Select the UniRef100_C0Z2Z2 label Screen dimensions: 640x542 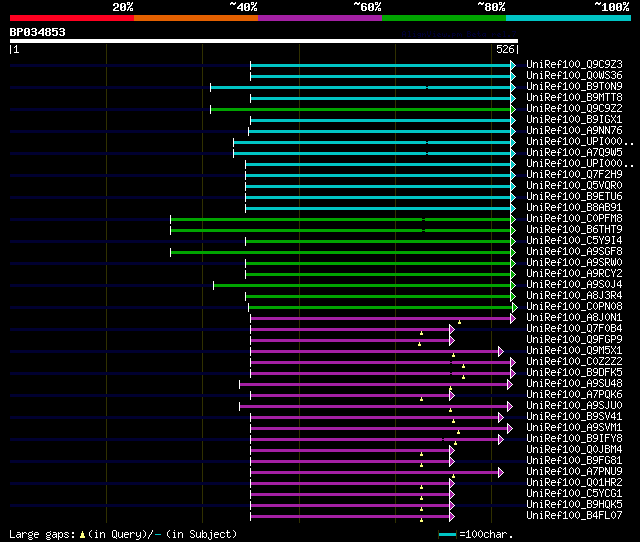574,362
